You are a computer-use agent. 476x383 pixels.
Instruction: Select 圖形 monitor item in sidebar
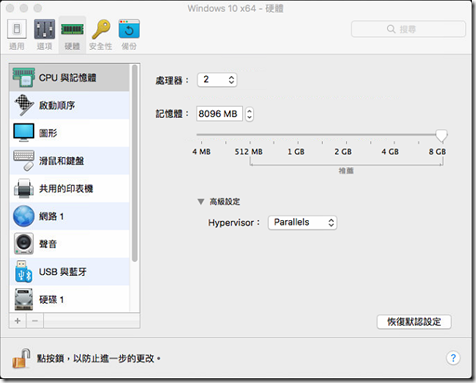tap(69, 133)
